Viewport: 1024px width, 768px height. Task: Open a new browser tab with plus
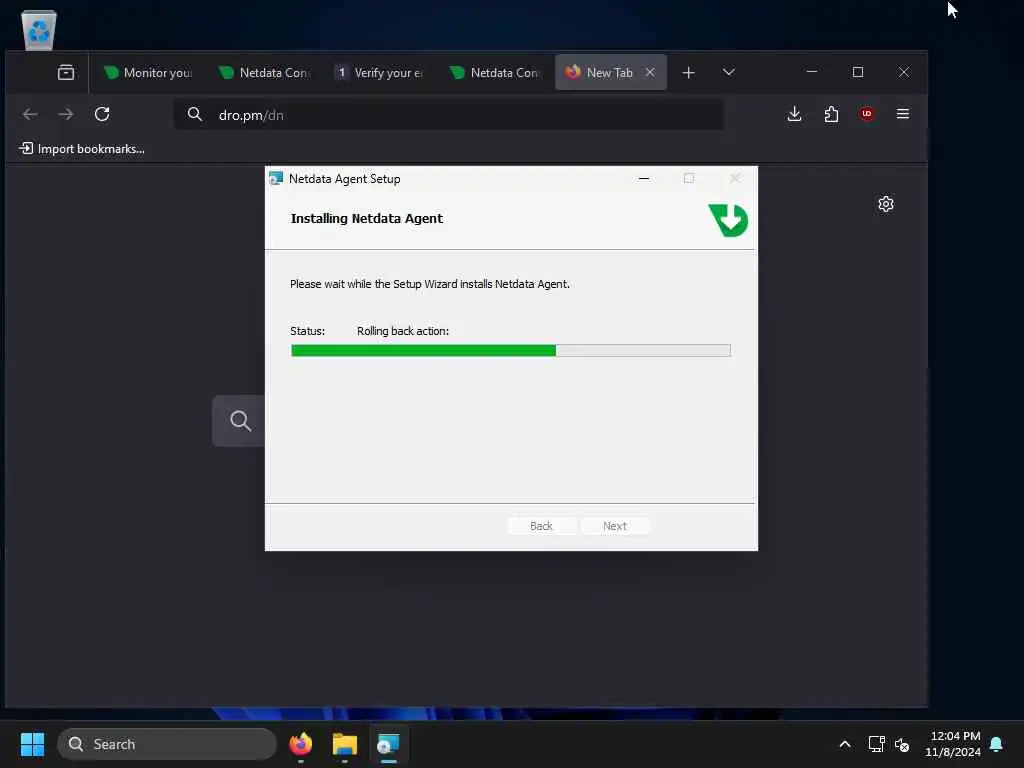pyautogui.click(x=688, y=72)
